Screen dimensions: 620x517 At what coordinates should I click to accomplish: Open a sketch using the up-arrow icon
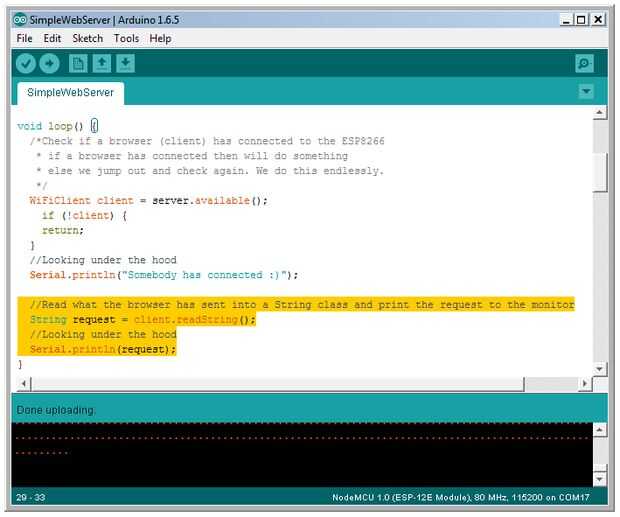tap(102, 64)
